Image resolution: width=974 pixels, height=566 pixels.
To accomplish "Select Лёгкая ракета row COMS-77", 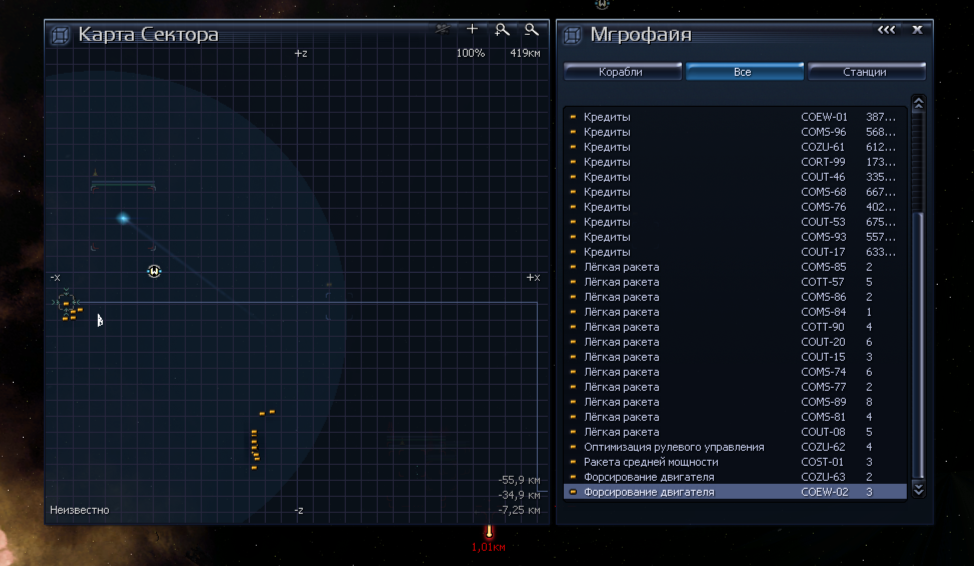I will click(x=735, y=386).
